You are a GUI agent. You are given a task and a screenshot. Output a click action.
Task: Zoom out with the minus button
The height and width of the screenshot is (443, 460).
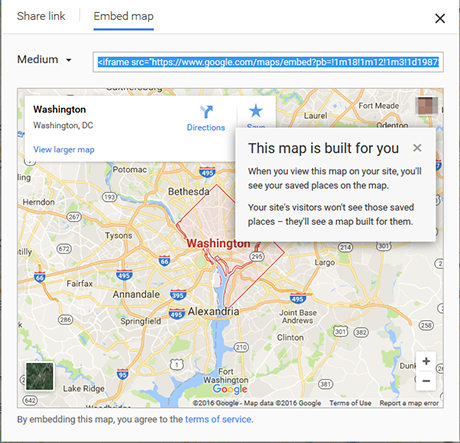pyautogui.click(x=426, y=381)
